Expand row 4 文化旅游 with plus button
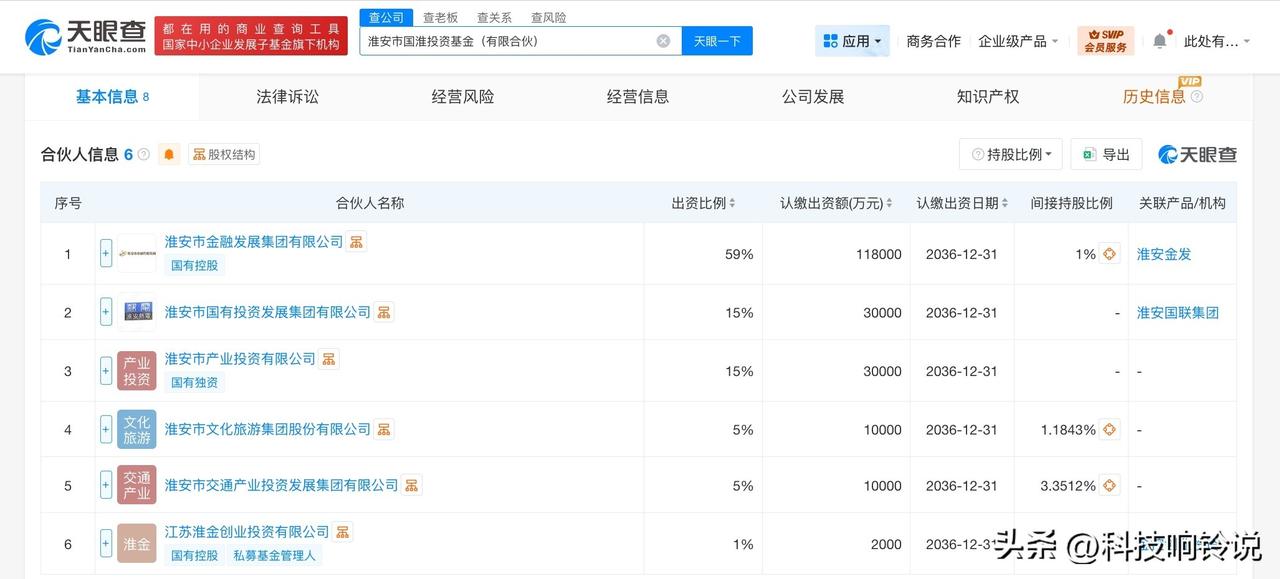This screenshot has width=1280, height=579. pos(106,430)
